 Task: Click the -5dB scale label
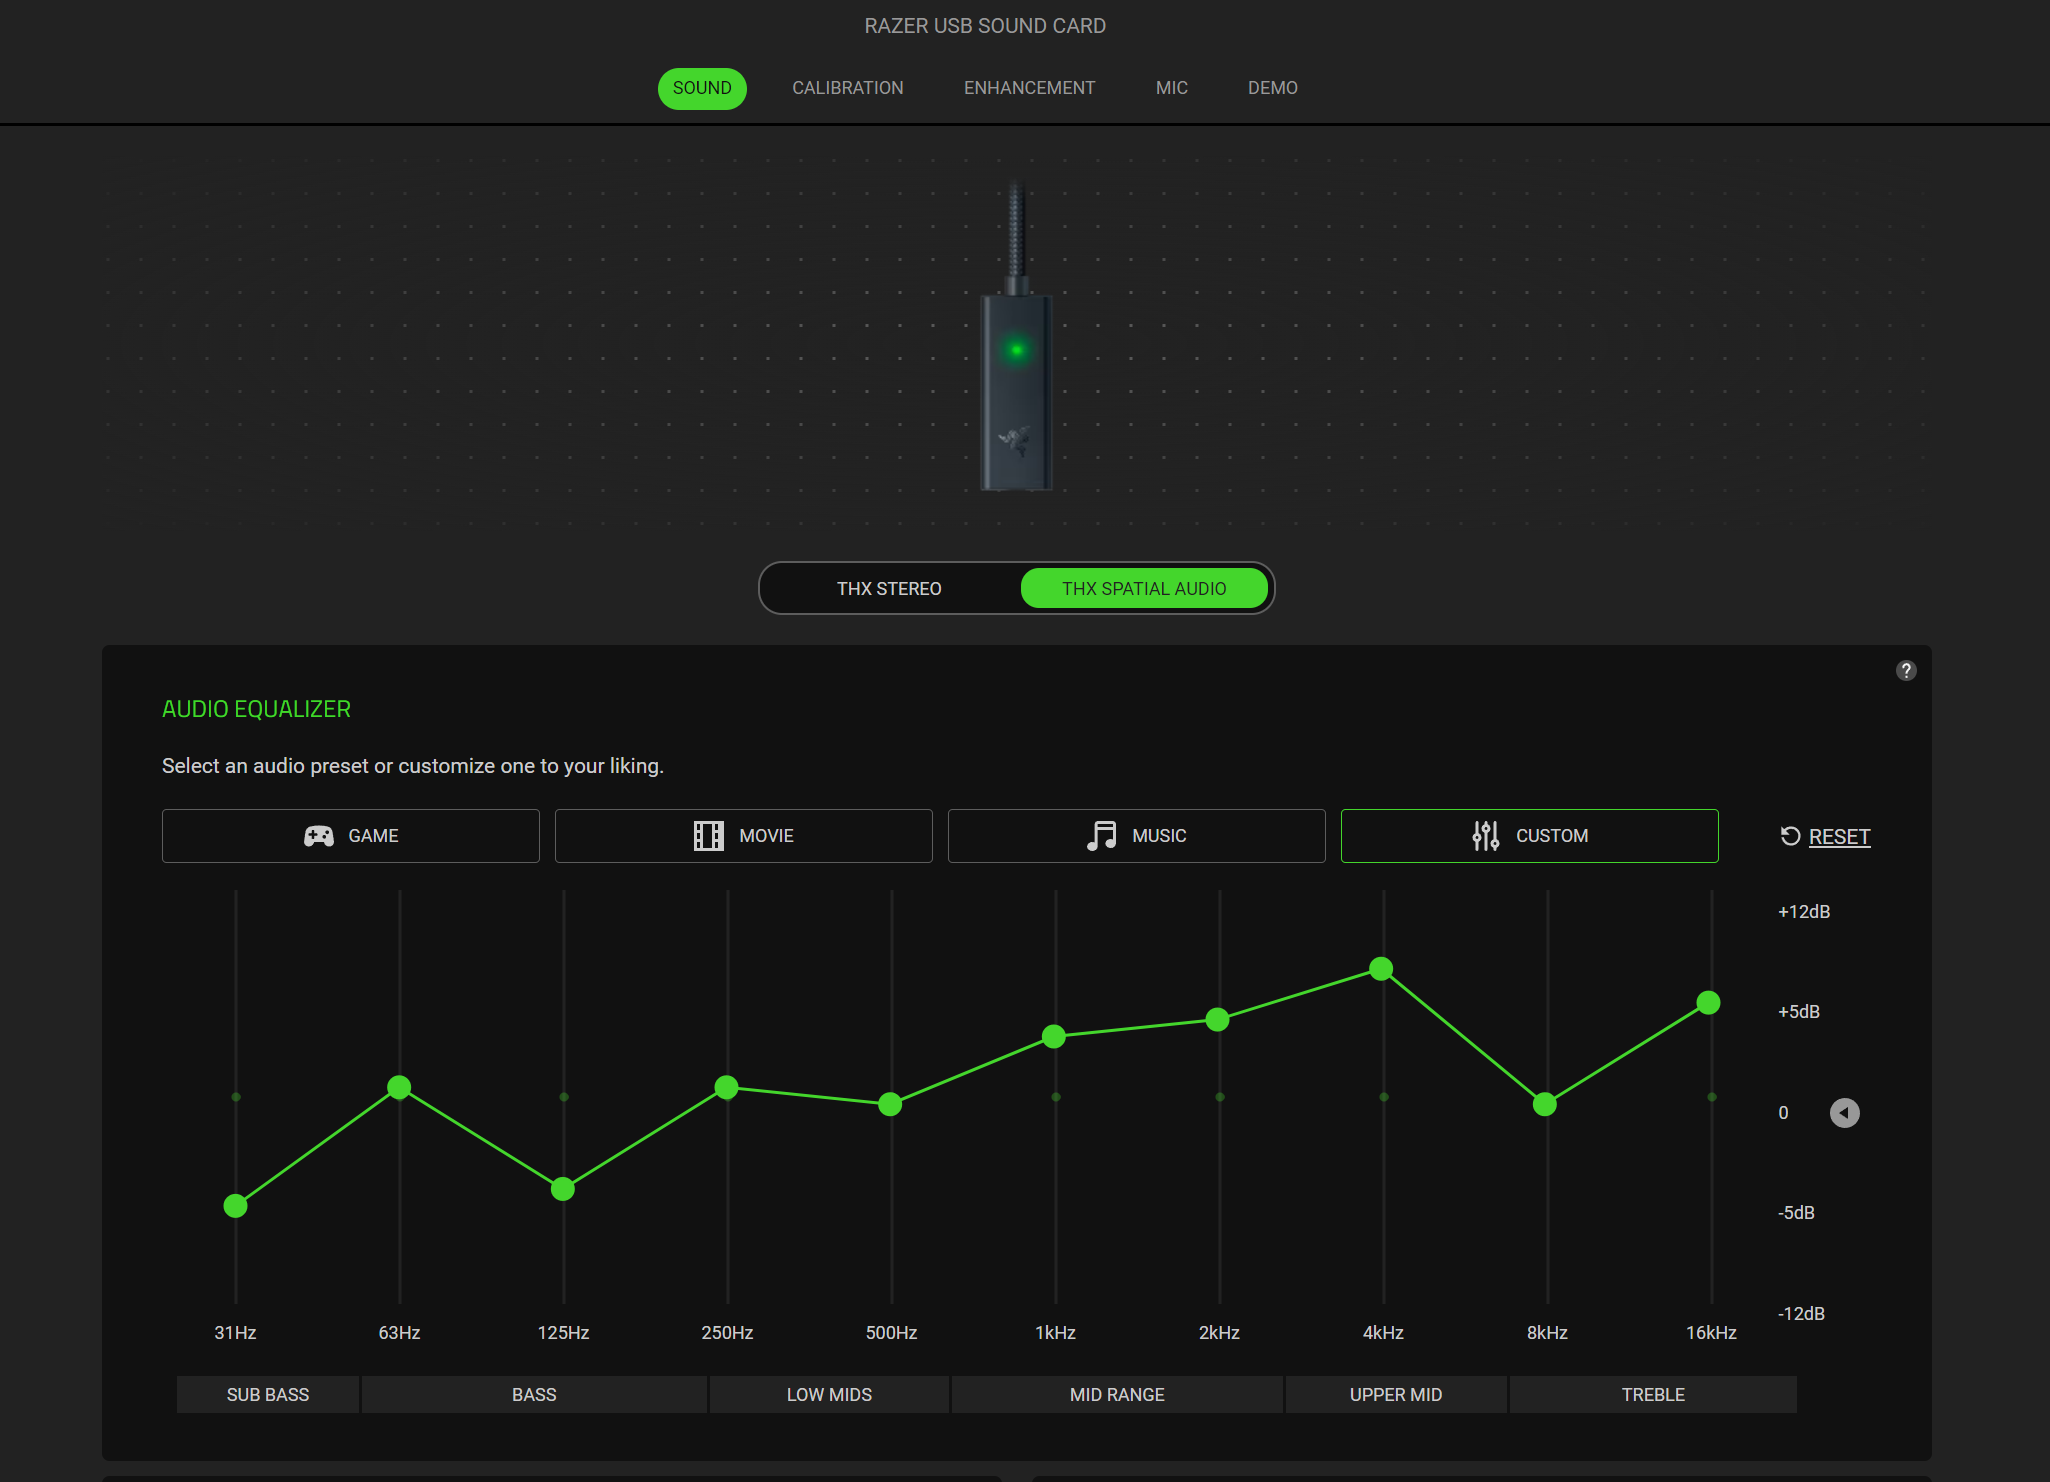pos(1796,1213)
